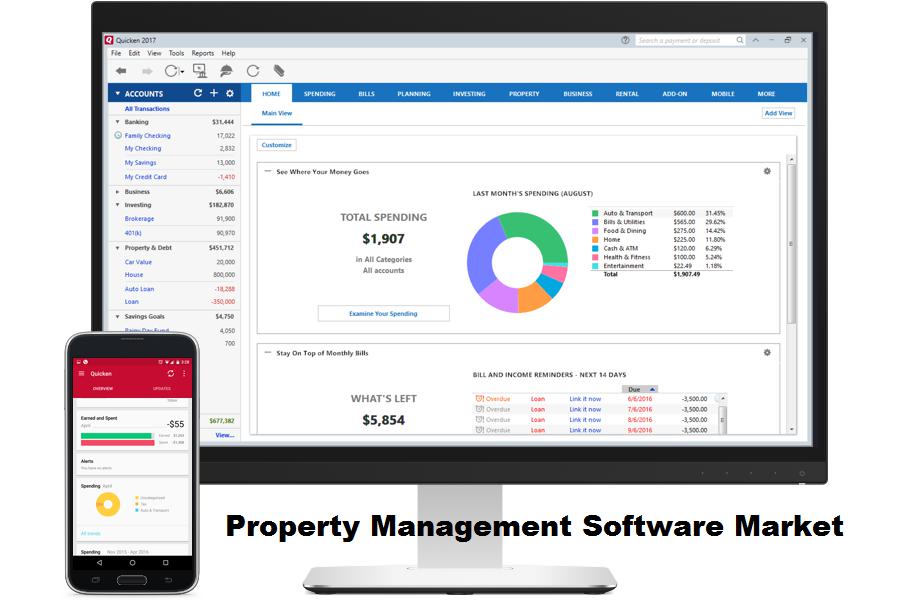Switch to the BILLS tab
Image resolution: width=920 pixels, height=600 pixels.
pyautogui.click(x=366, y=94)
